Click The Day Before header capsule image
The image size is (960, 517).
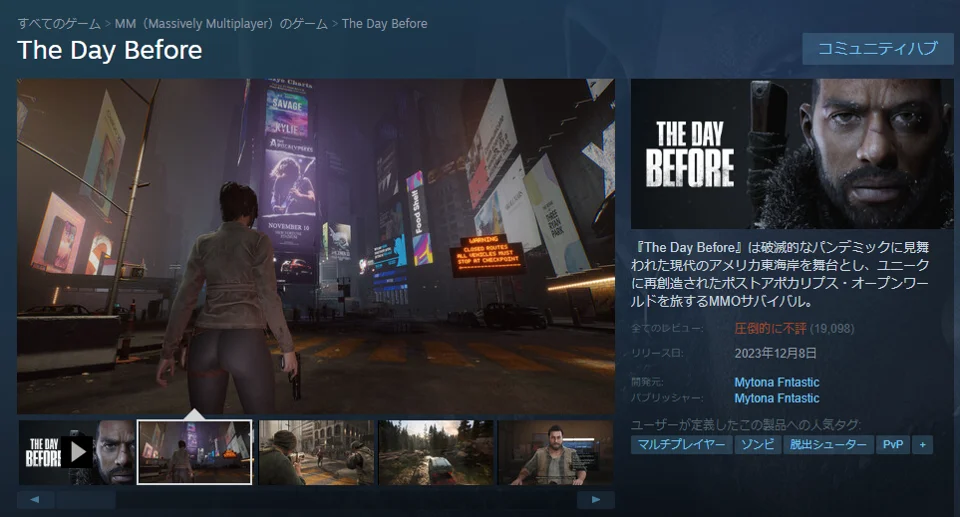pyautogui.click(x=792, y=154)
